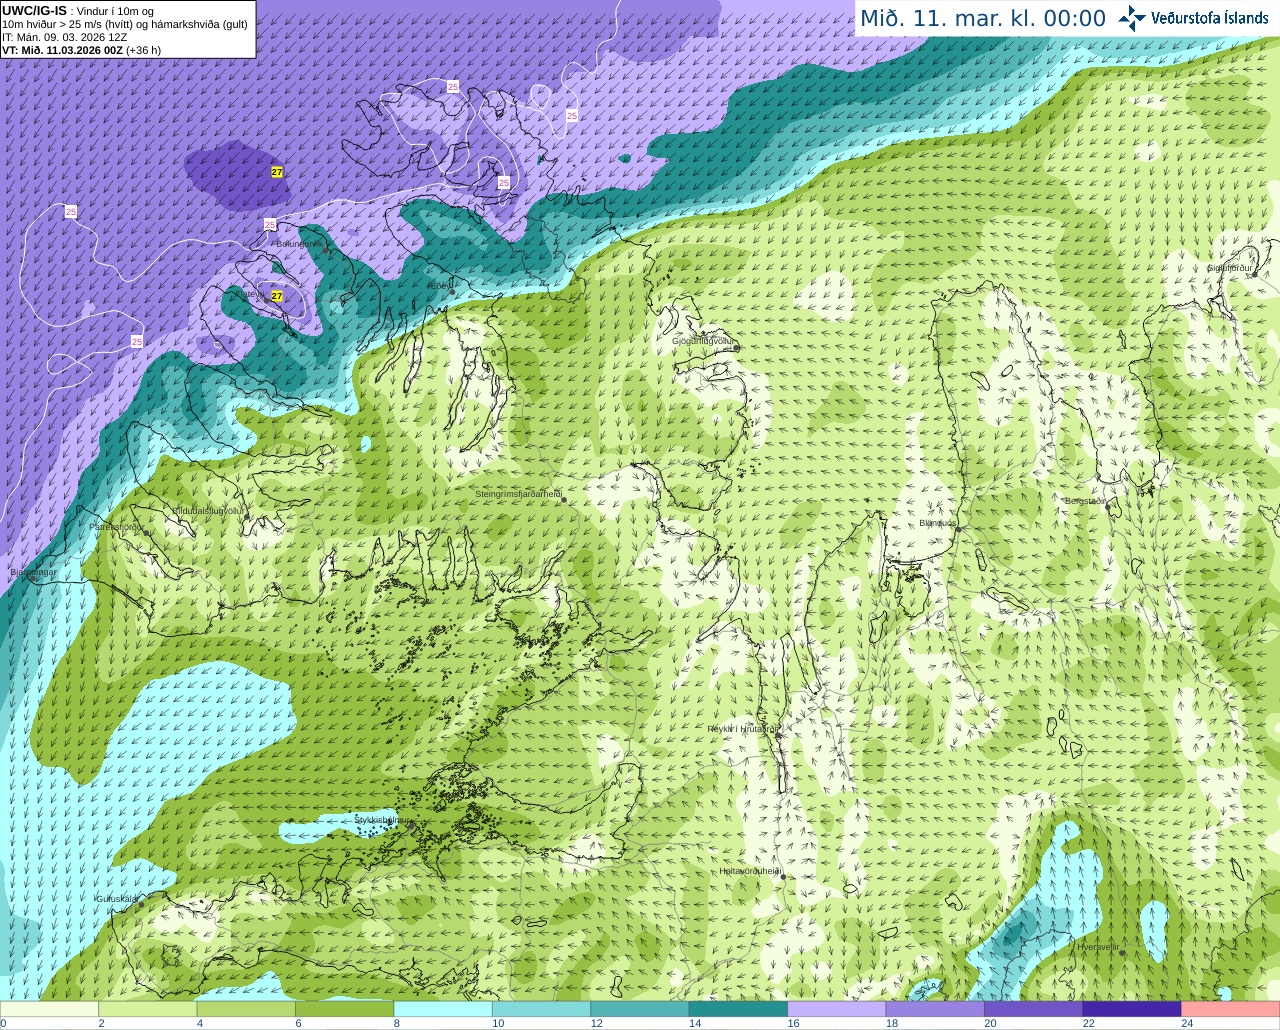Click the Veðurstofa Íslands logo text
The image size is (1280, 1030).
(1209, 18)
